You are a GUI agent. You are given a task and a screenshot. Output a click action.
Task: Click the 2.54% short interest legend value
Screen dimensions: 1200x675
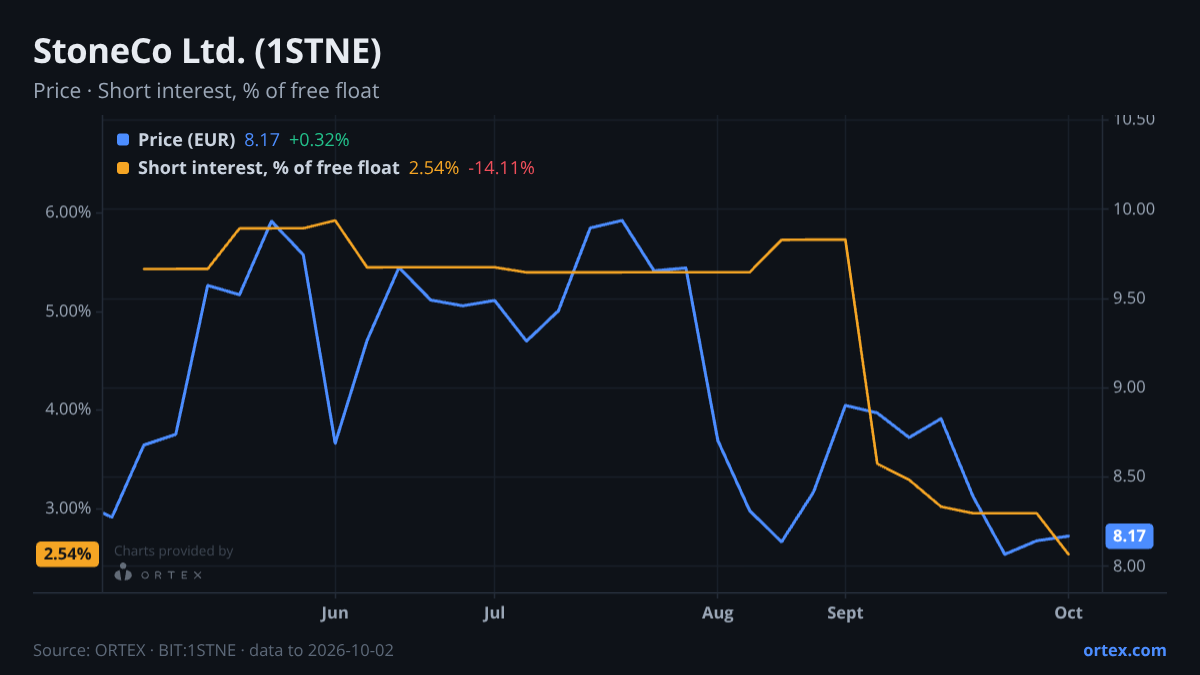434,168
